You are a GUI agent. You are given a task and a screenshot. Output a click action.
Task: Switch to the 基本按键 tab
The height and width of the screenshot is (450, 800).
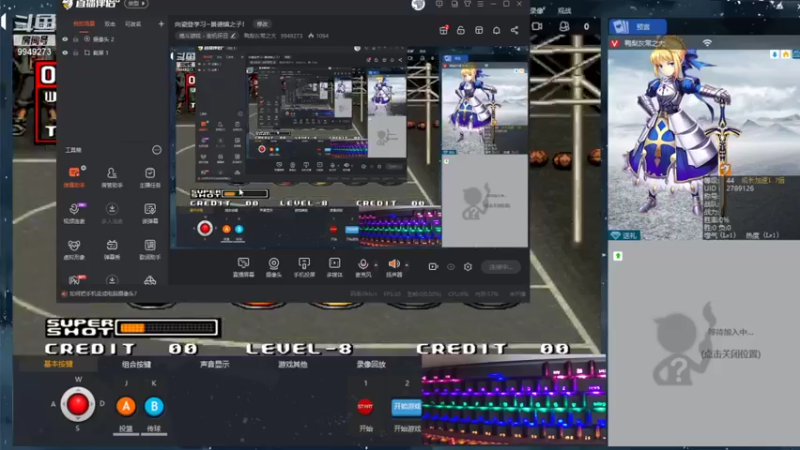pos(58,364)
